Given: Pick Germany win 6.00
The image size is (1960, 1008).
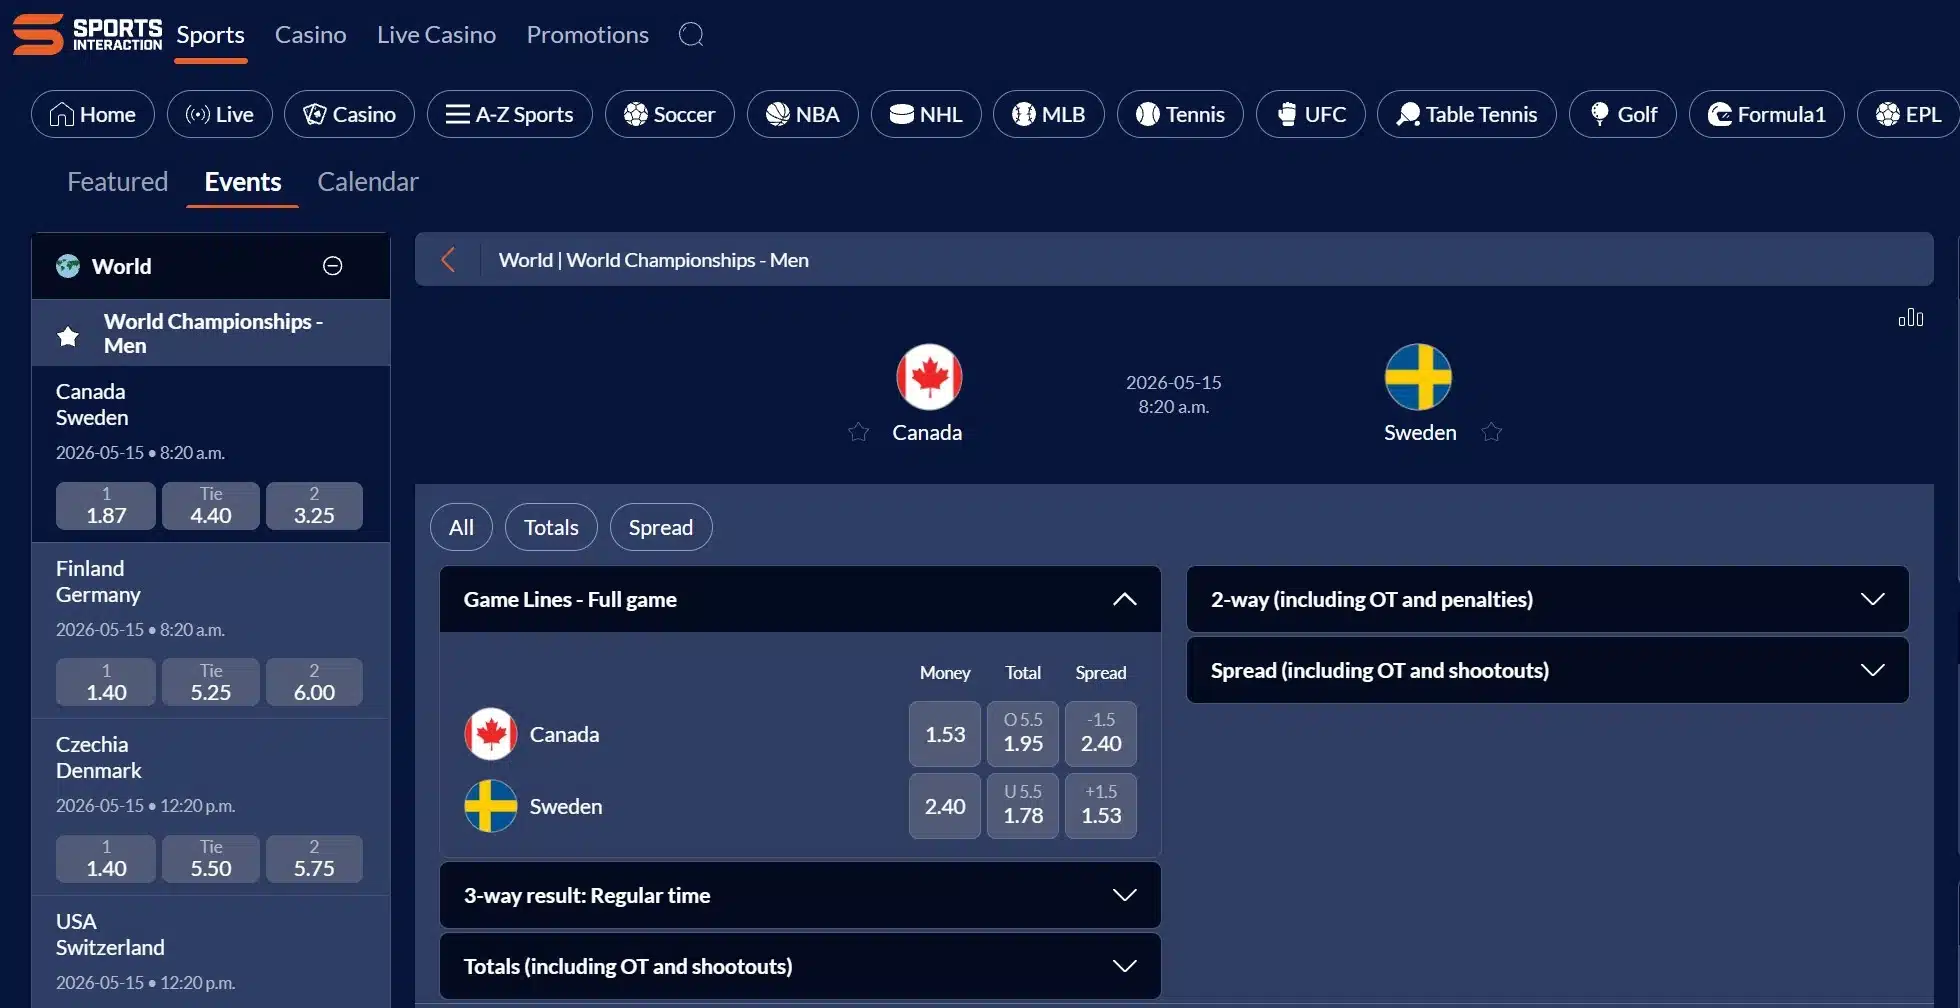Looking at the screenshot, I should tap(314, 682).
